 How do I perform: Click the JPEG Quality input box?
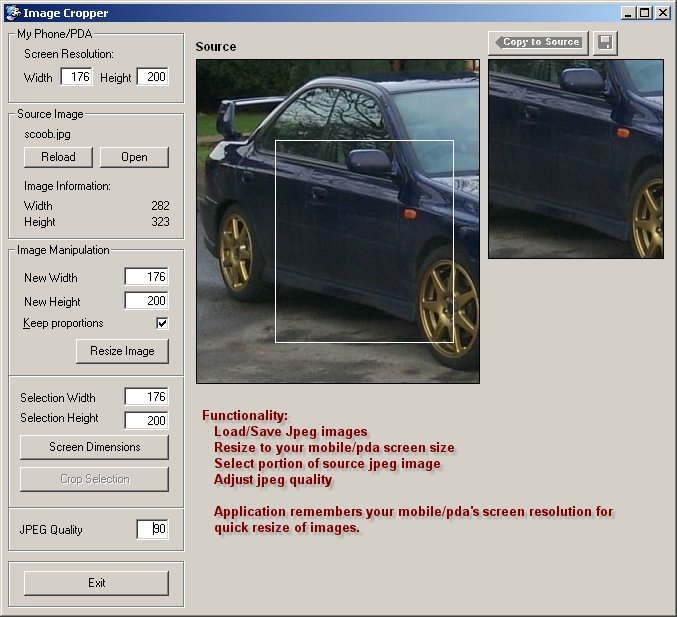[x=152, y=529]
